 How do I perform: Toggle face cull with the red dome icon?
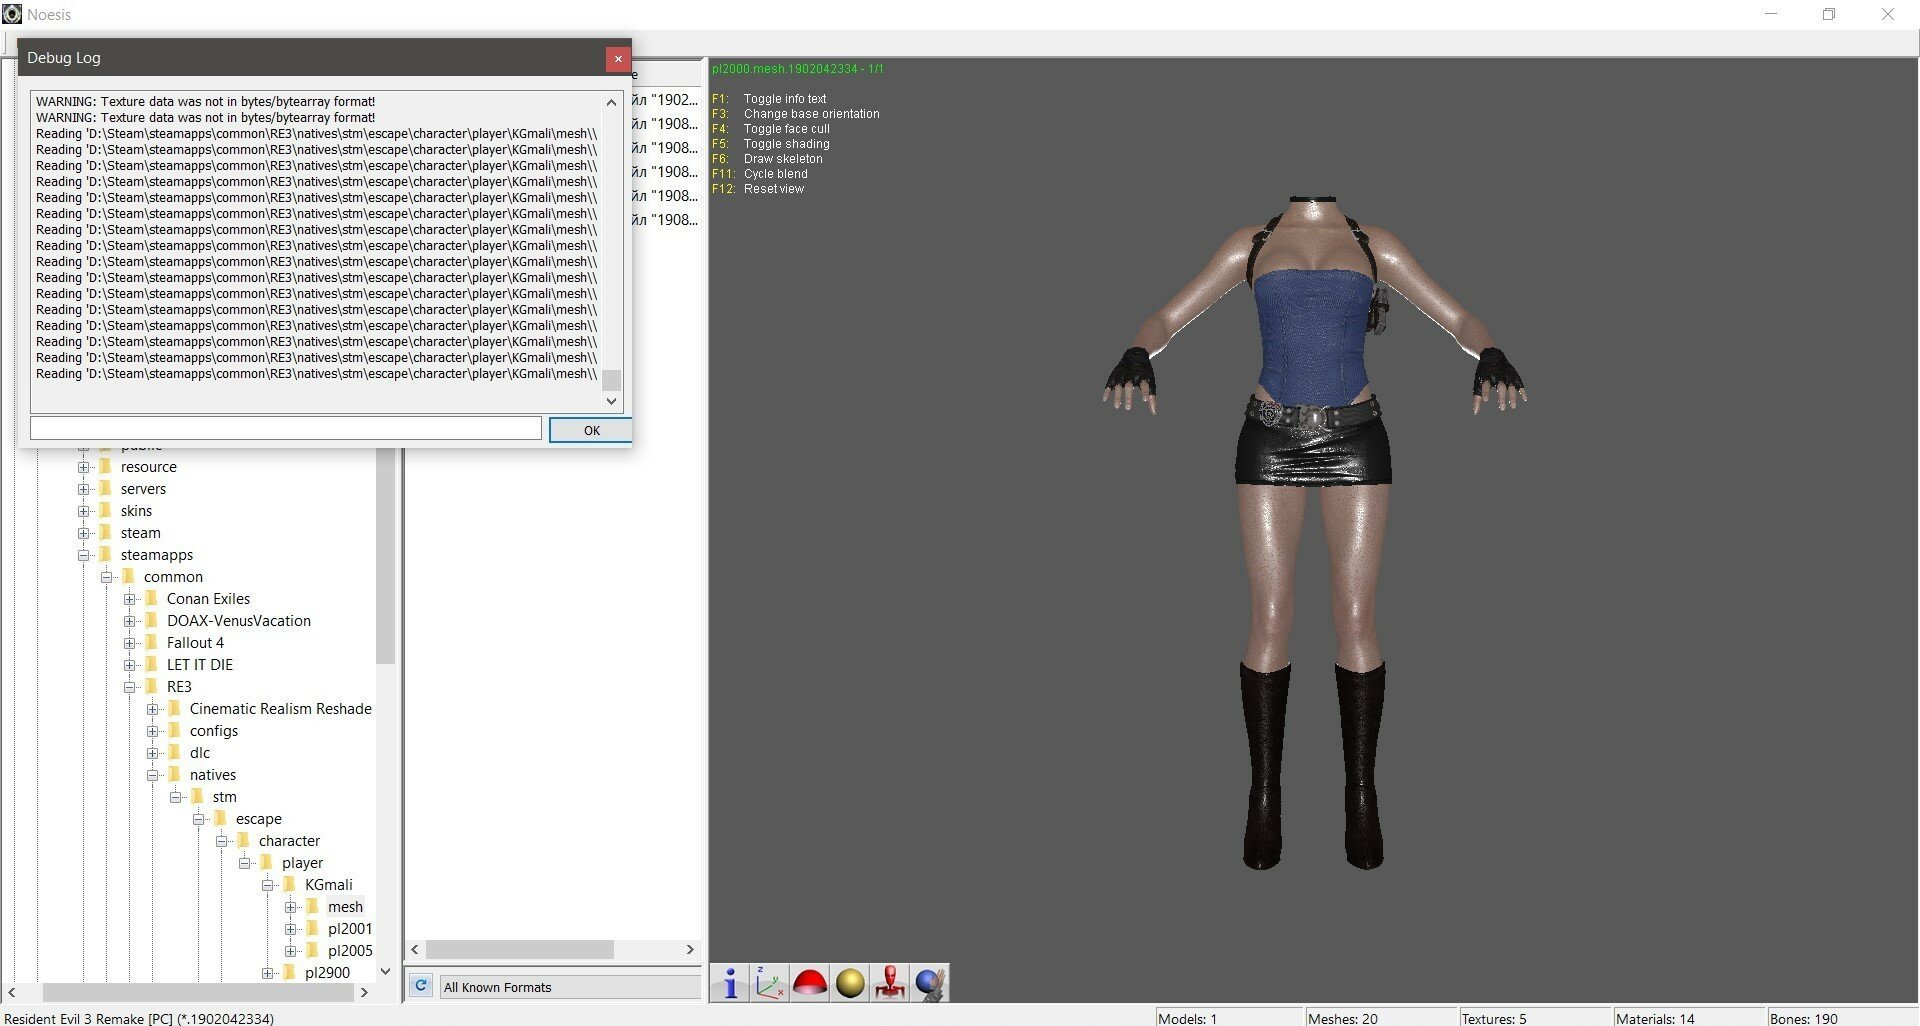tap(810, 983)
